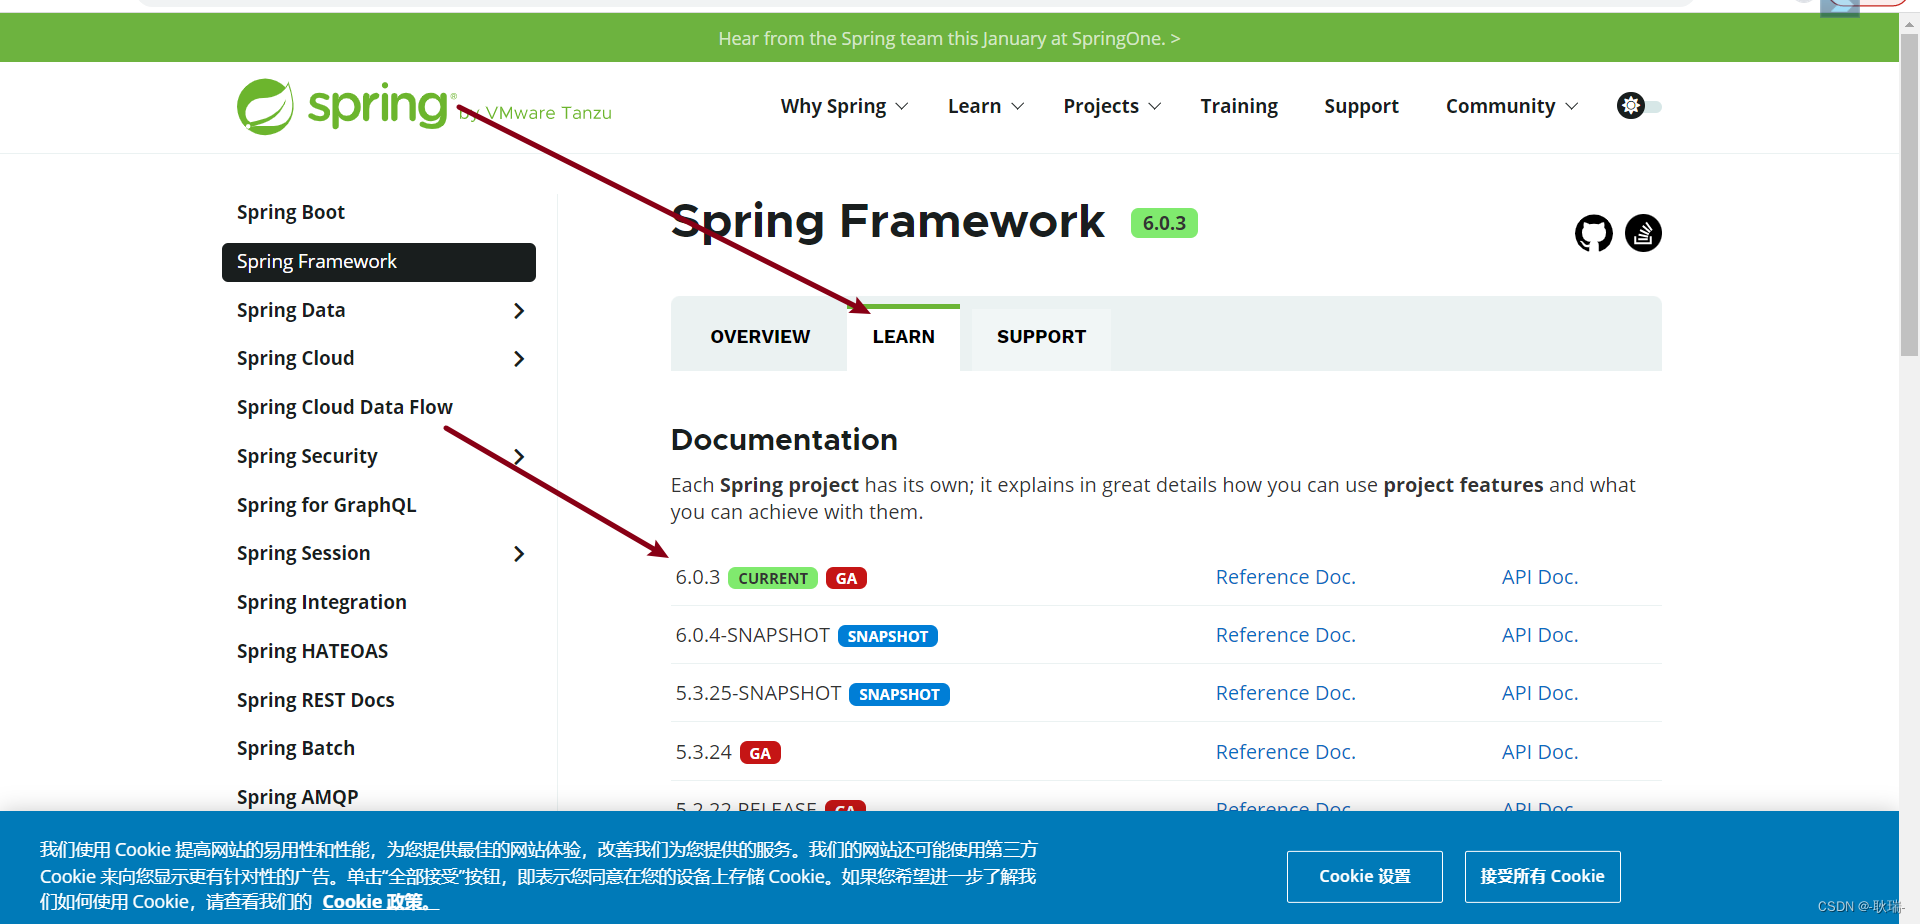
Task: Open Reference Doc. for version 6.0.3
Action: (1285, 577)
